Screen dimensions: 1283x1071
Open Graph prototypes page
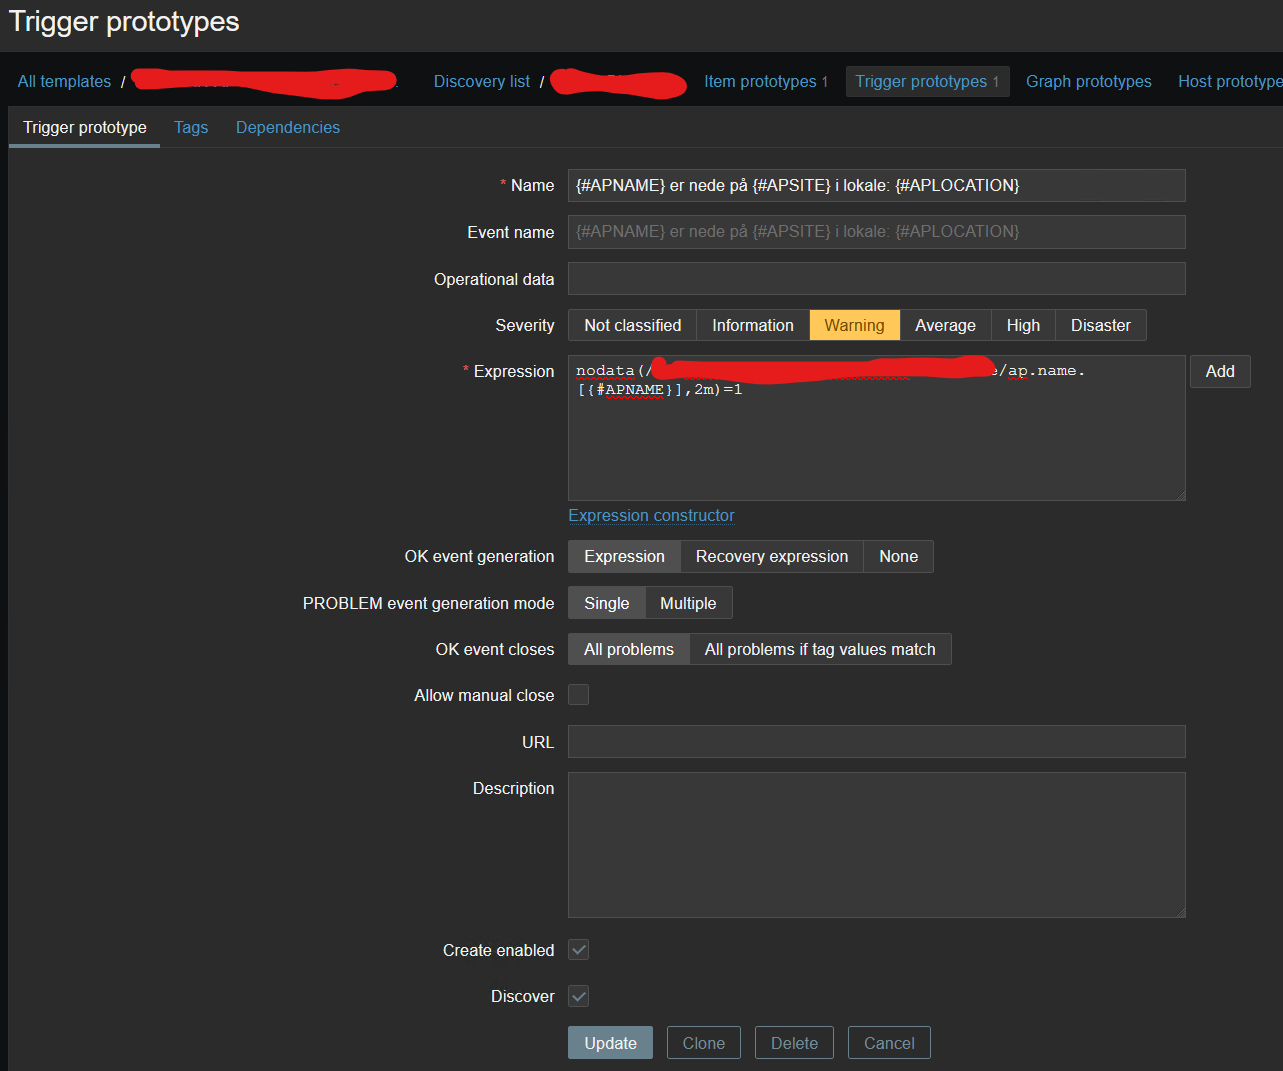pos(1088,82)
